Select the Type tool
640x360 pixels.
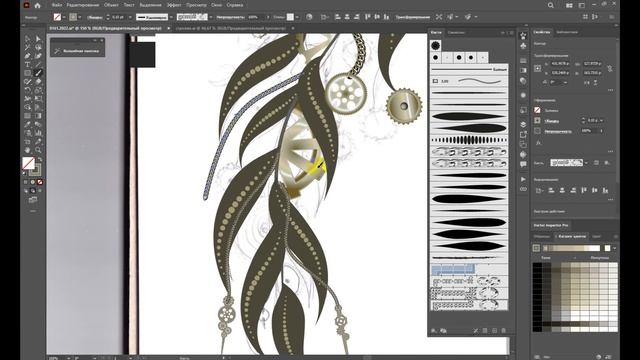(x=28, y=65)
